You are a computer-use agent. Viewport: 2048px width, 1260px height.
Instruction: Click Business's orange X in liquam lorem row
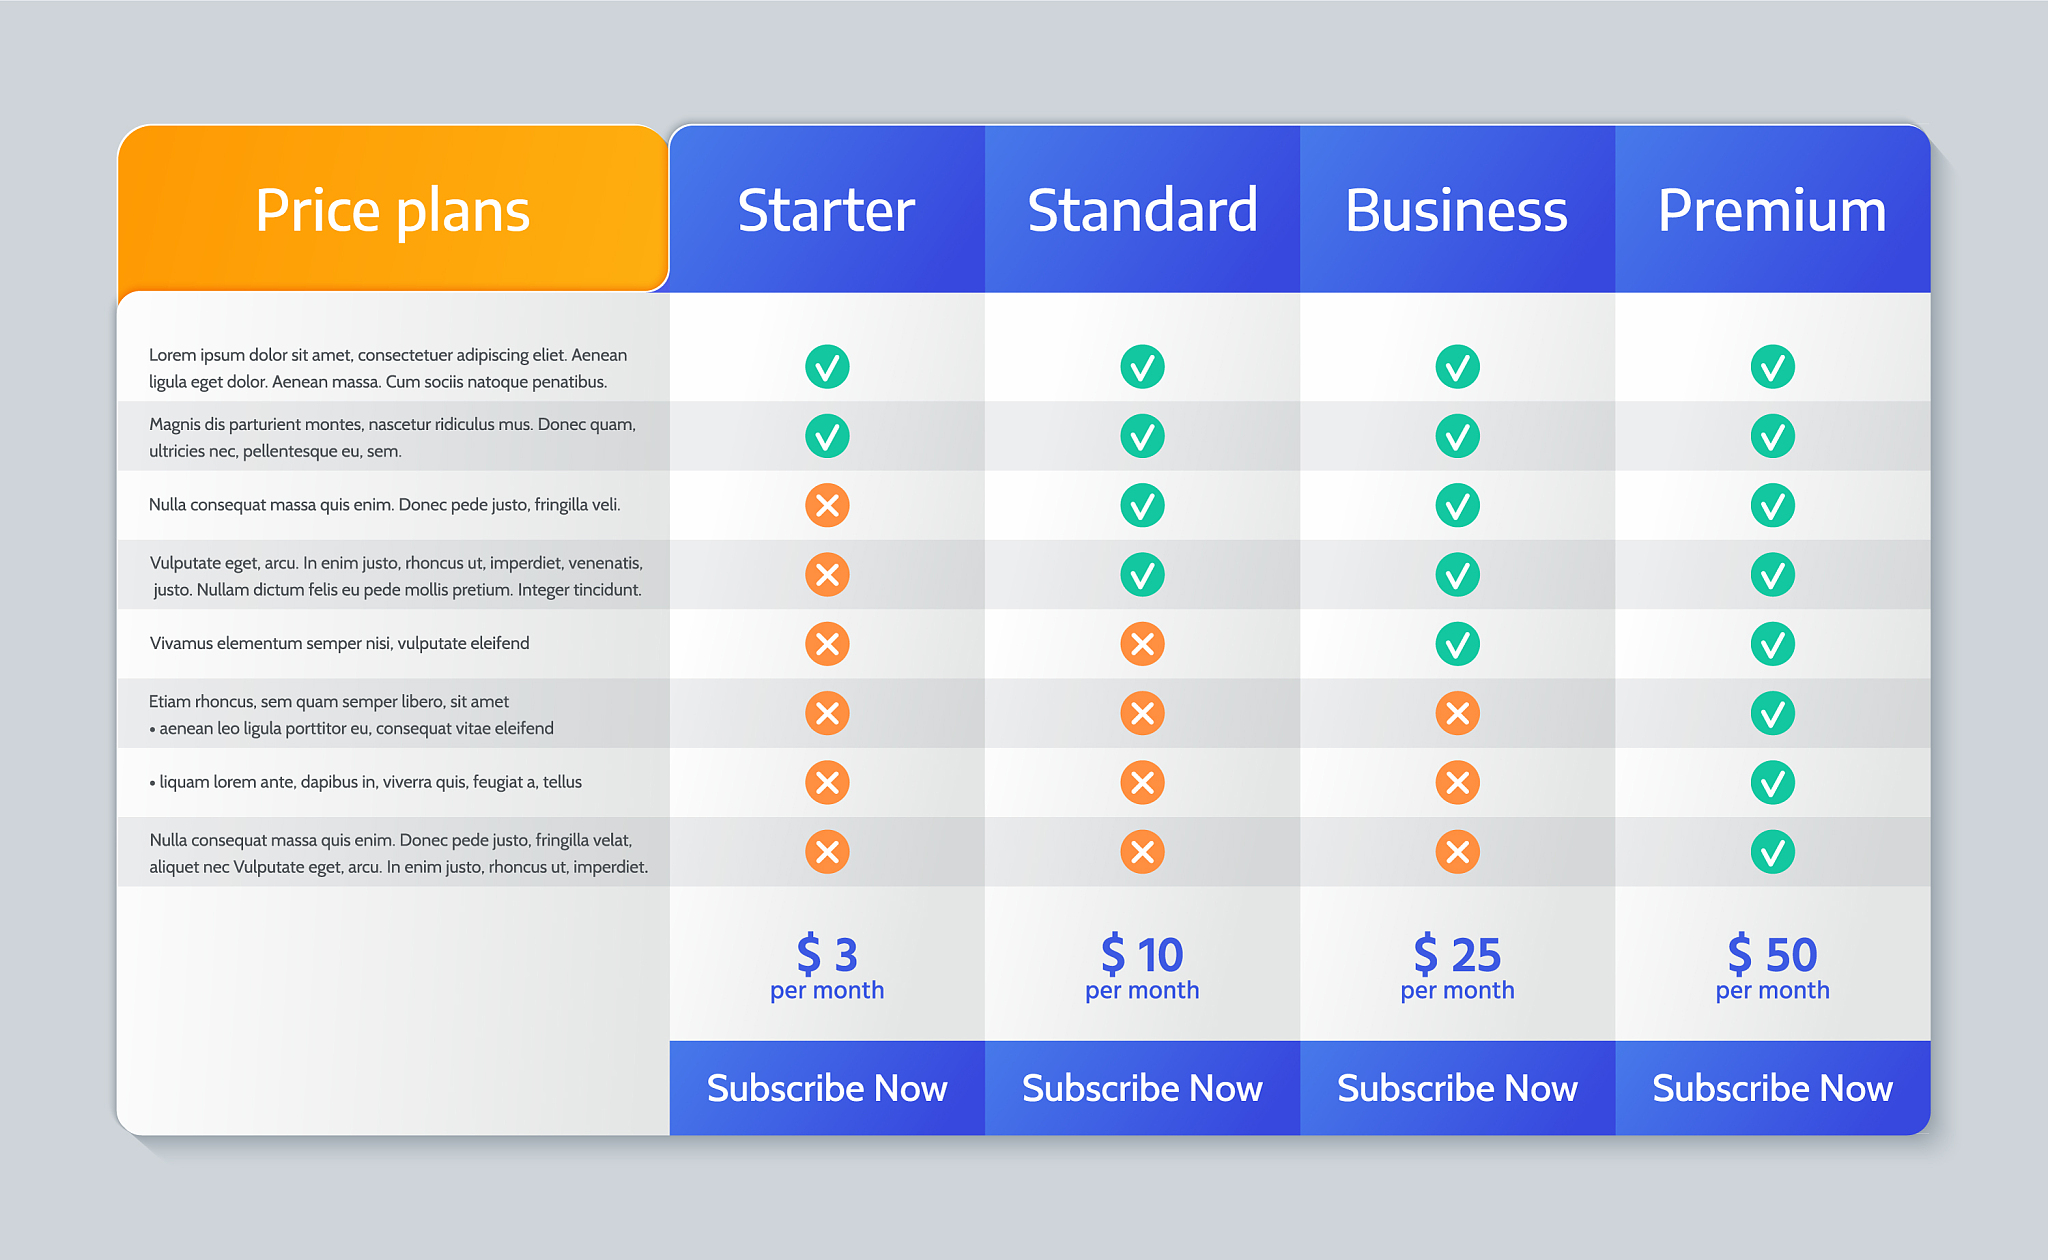click(1457, 782)
